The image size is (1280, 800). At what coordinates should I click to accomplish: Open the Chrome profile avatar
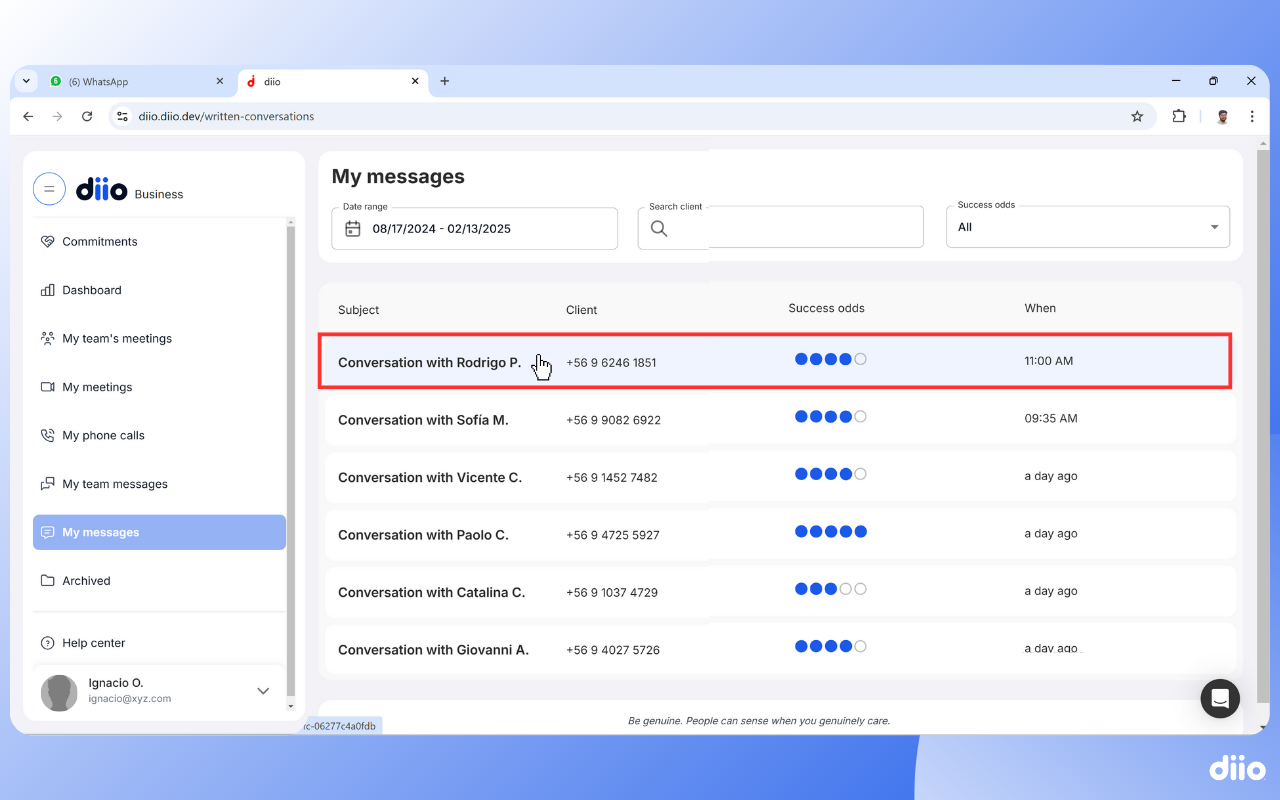click(1222, 116)
